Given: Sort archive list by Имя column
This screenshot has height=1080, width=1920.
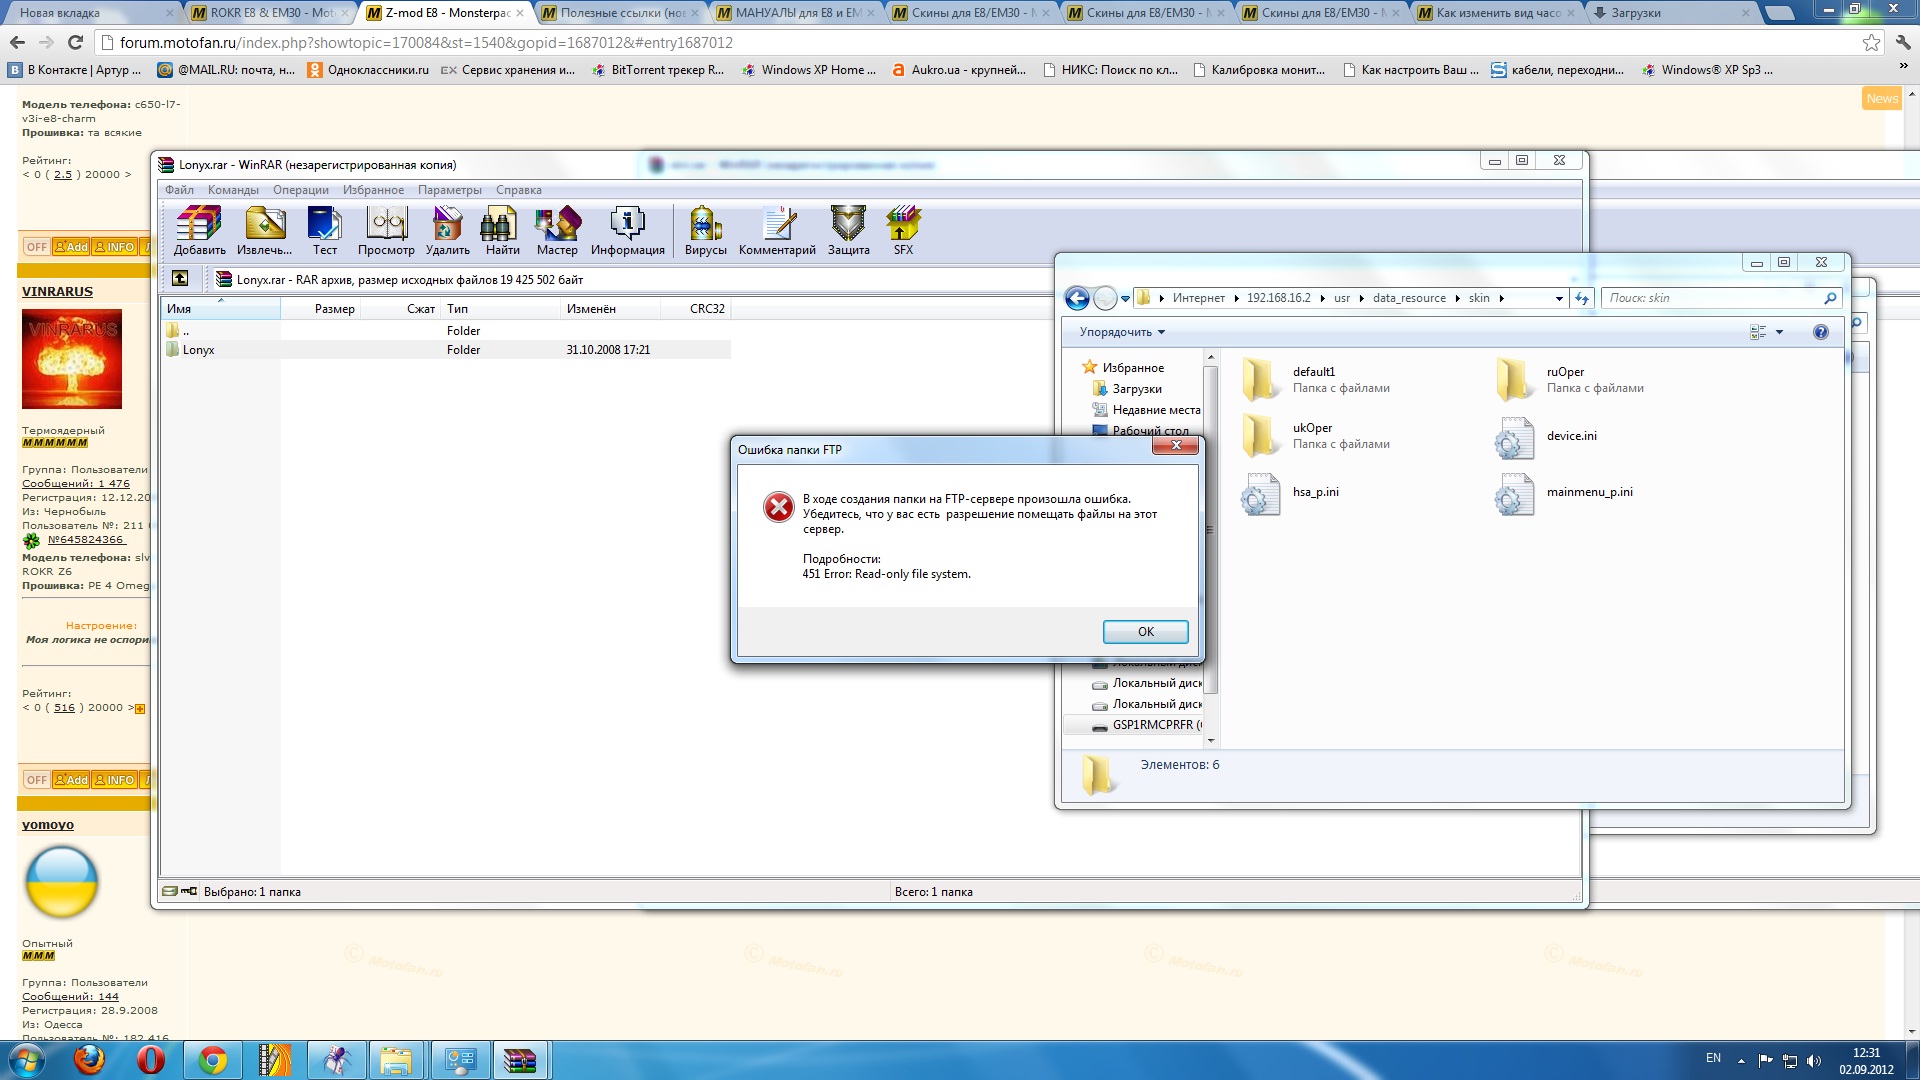Looking at the screenshot, I should [220, 309].
